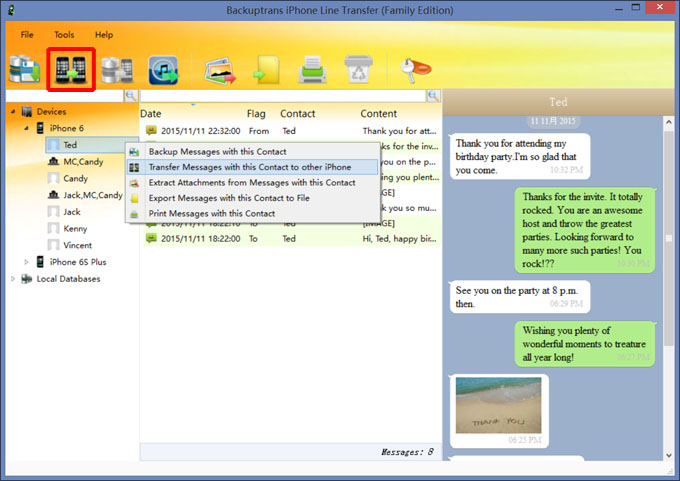The image size is (680, 481).
Task: Select the Local Databases item
Action: click(68, 279)
